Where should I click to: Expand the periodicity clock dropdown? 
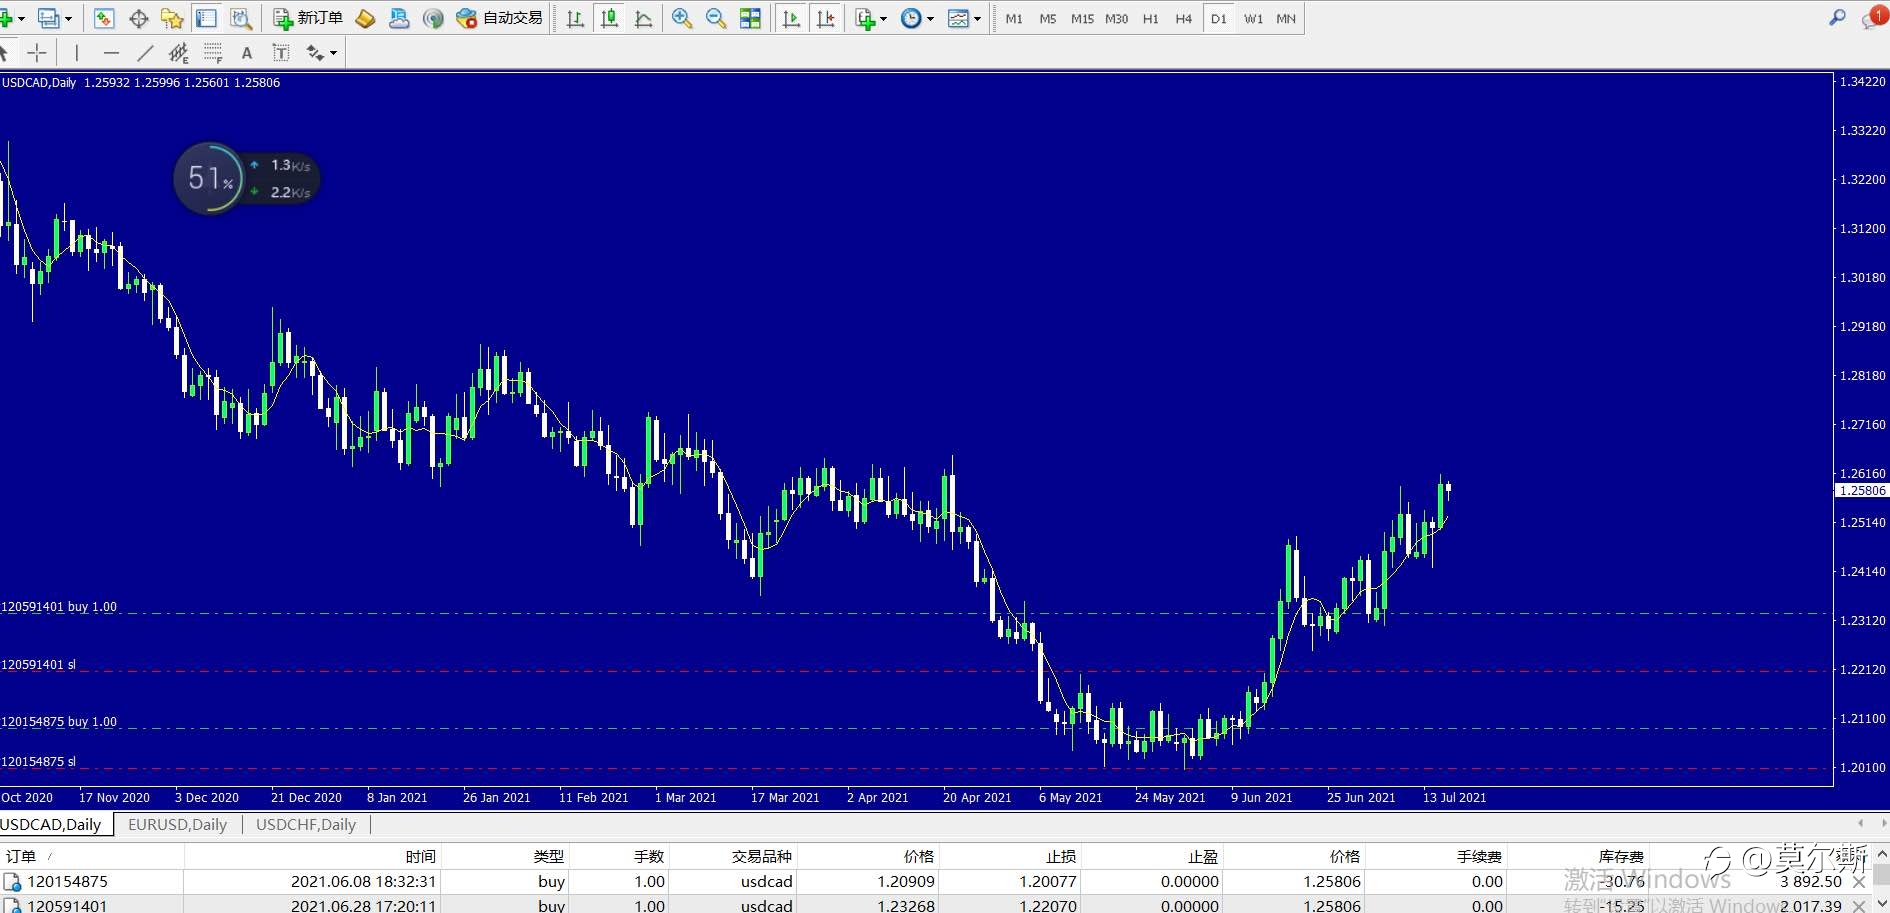[917, 18]
